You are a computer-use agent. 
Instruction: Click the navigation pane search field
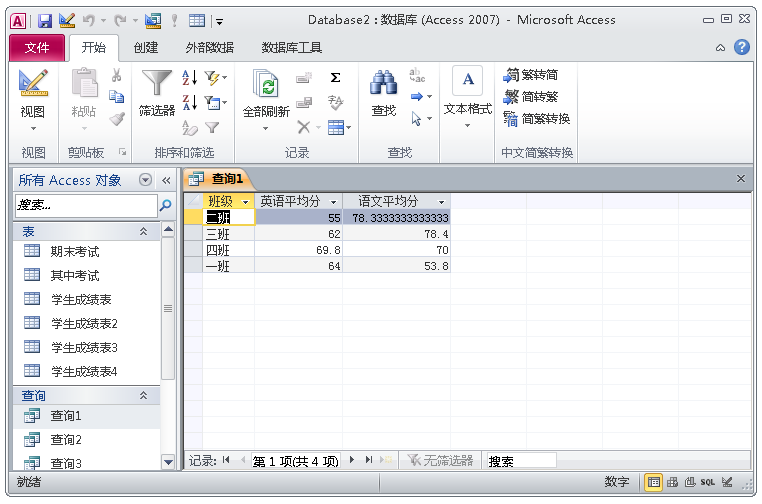tap(87, 205)
